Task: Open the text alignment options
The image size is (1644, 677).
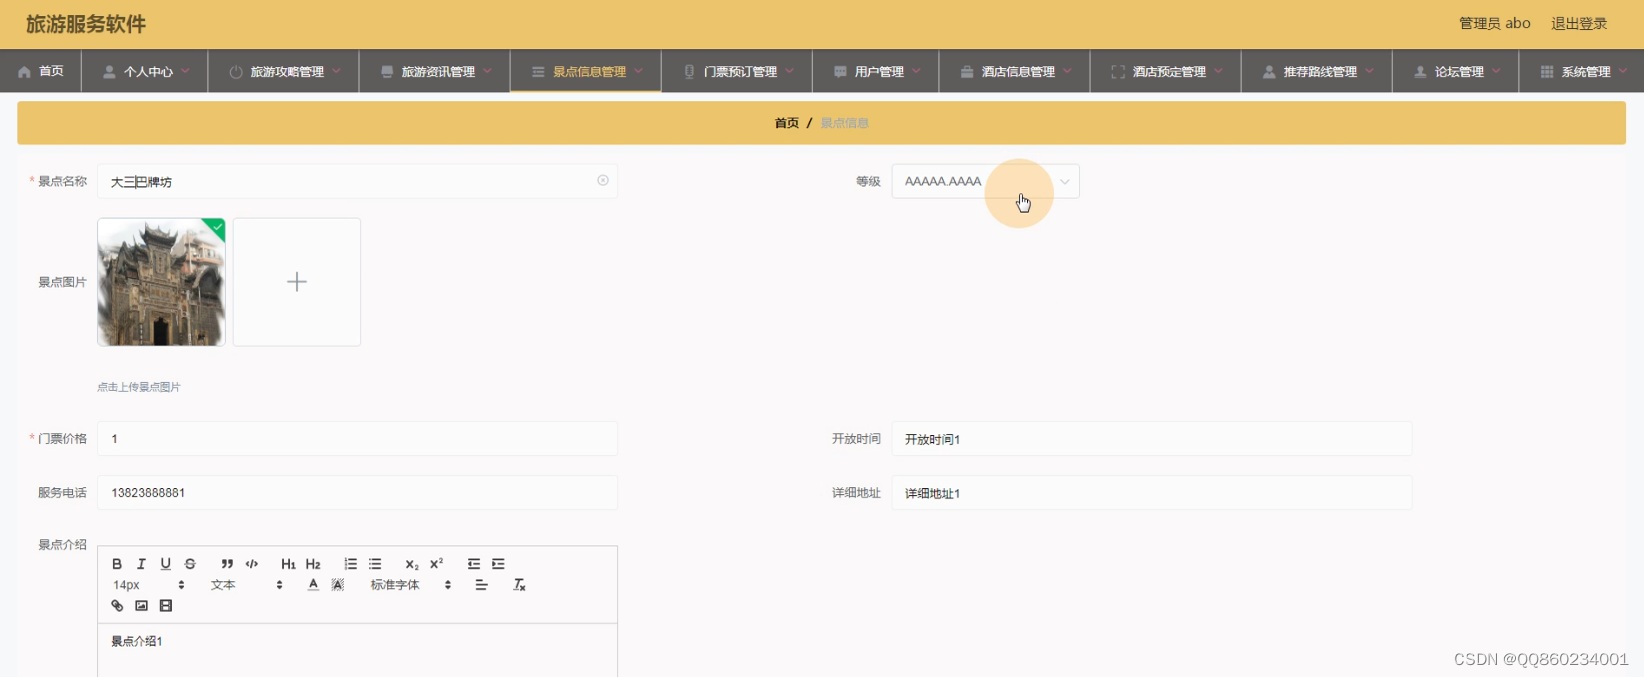Action: coord(481,585)
